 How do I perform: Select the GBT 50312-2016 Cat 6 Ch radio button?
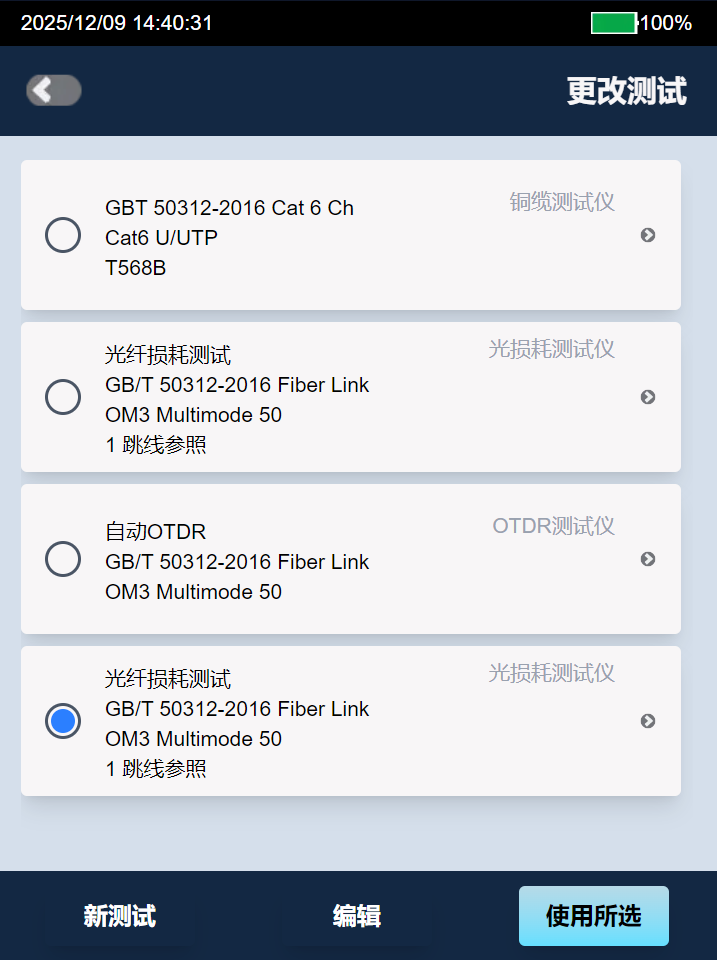63,235
